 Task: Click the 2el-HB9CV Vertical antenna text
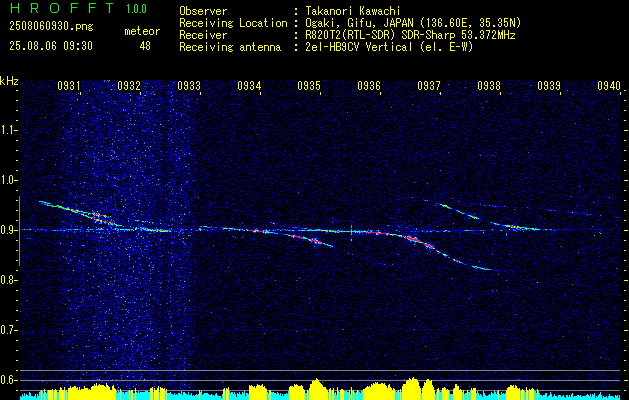389,47
